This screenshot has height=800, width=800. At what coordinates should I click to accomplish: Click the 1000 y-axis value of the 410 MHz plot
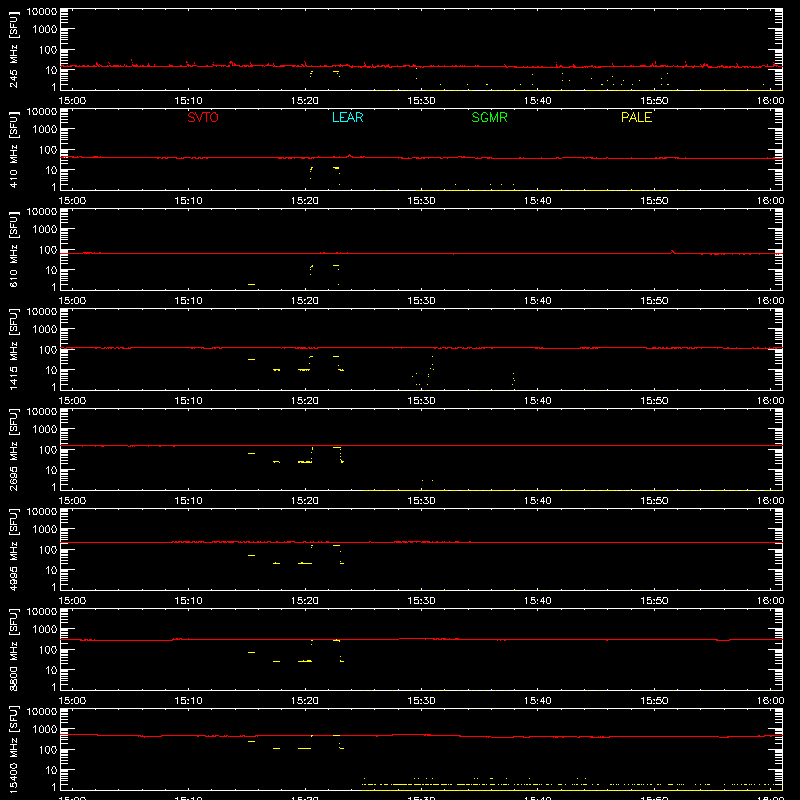(x=44, y=129)
